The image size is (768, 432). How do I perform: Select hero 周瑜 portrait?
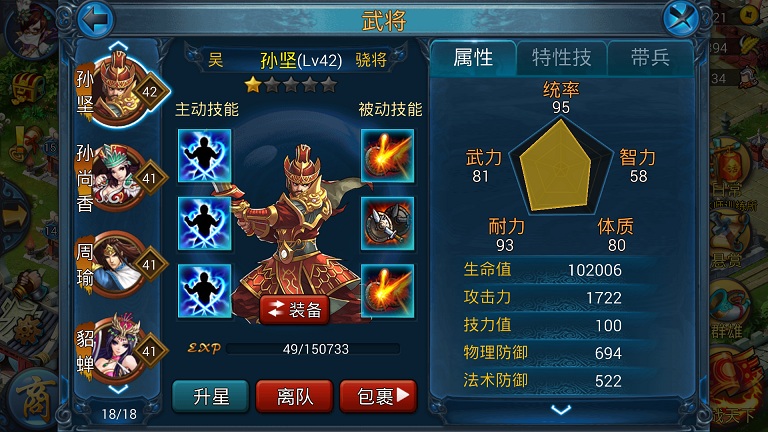pyautogui.click(x=121, y=264)
